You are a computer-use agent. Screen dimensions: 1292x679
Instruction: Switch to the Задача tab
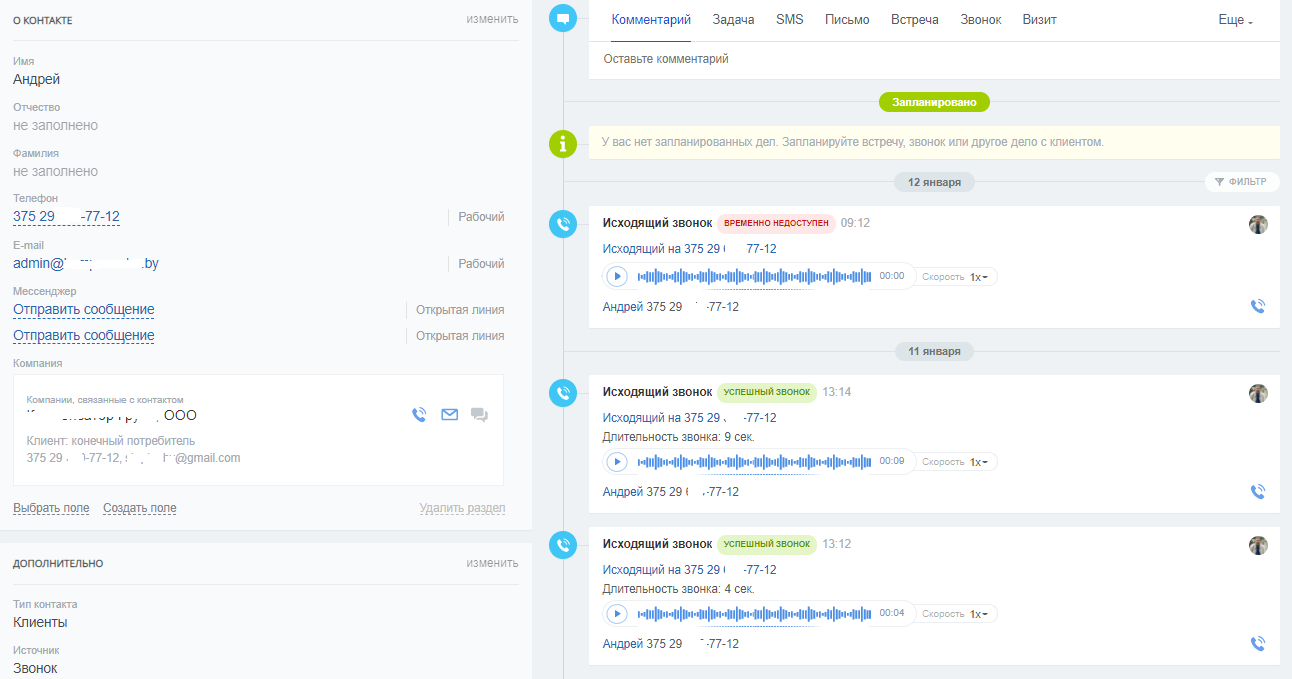point(733,20)
